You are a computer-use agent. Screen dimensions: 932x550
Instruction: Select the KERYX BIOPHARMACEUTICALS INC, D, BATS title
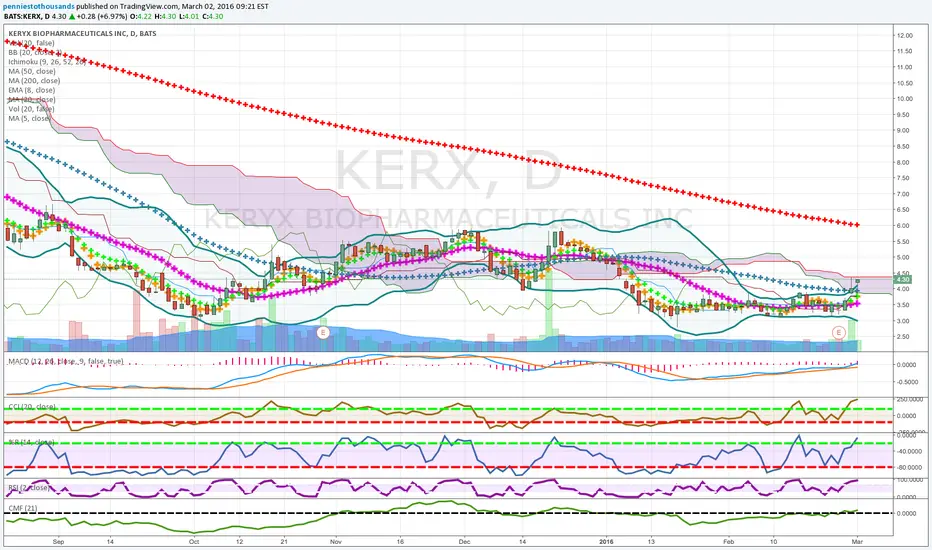[x=83, y=33]
